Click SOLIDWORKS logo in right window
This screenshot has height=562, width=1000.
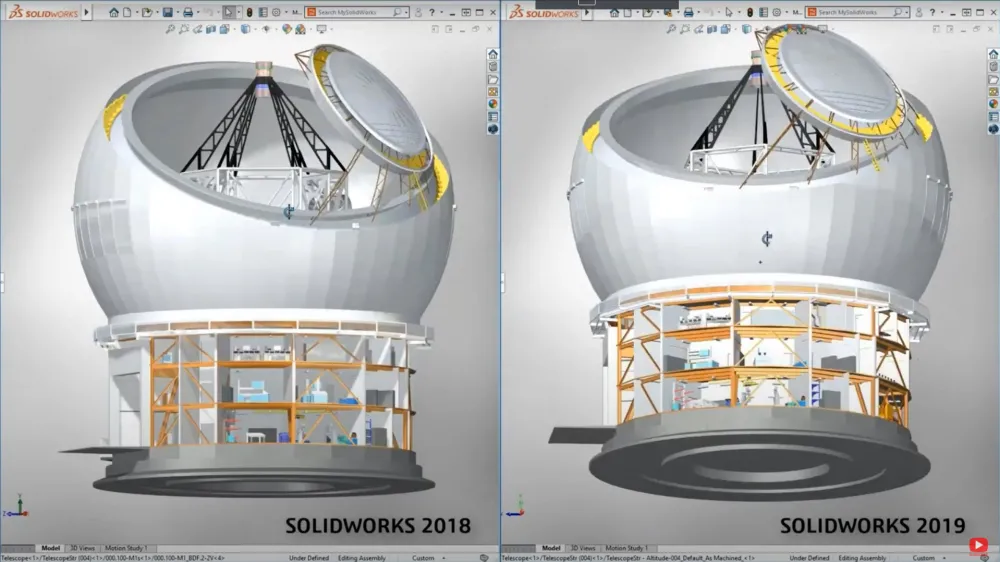click(543, 12)
